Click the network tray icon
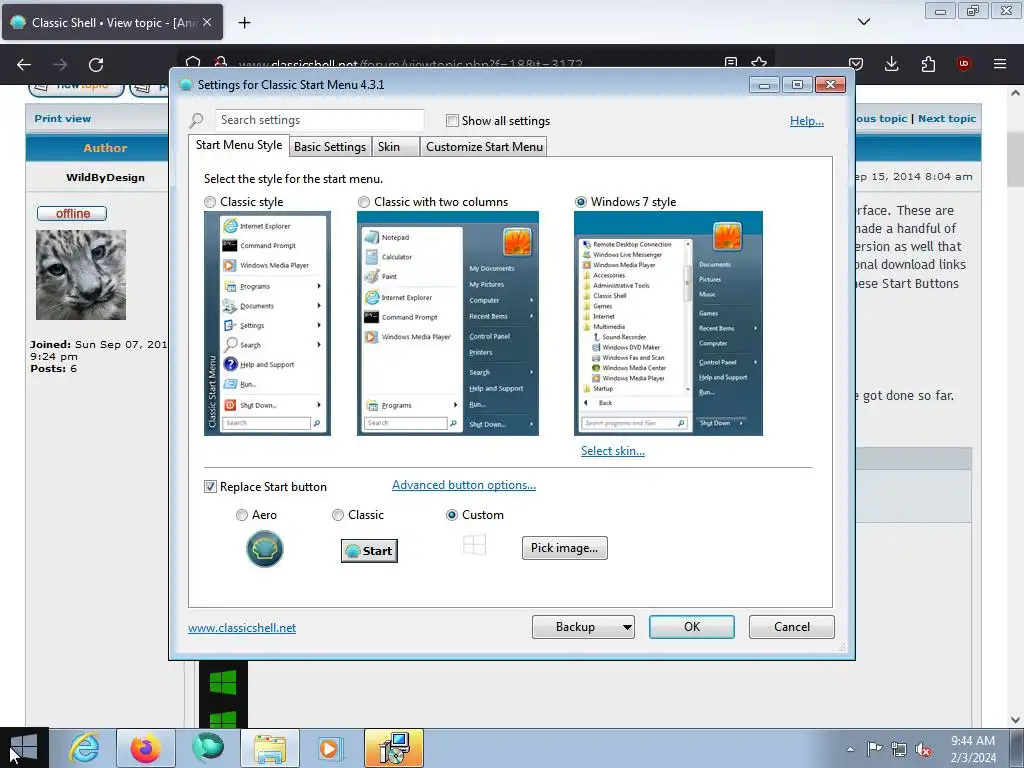The image size is (1024, 768). [x=899, y=749]
